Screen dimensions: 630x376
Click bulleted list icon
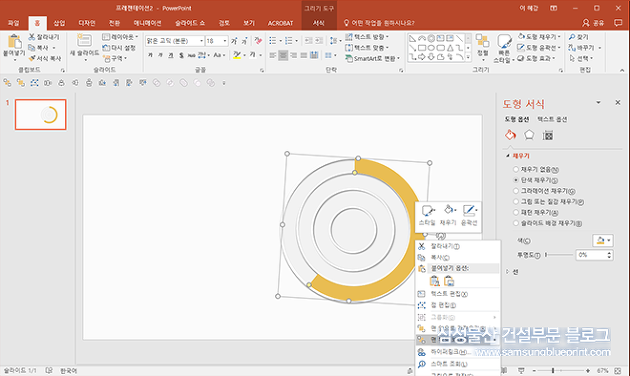(x=273, y=41)
